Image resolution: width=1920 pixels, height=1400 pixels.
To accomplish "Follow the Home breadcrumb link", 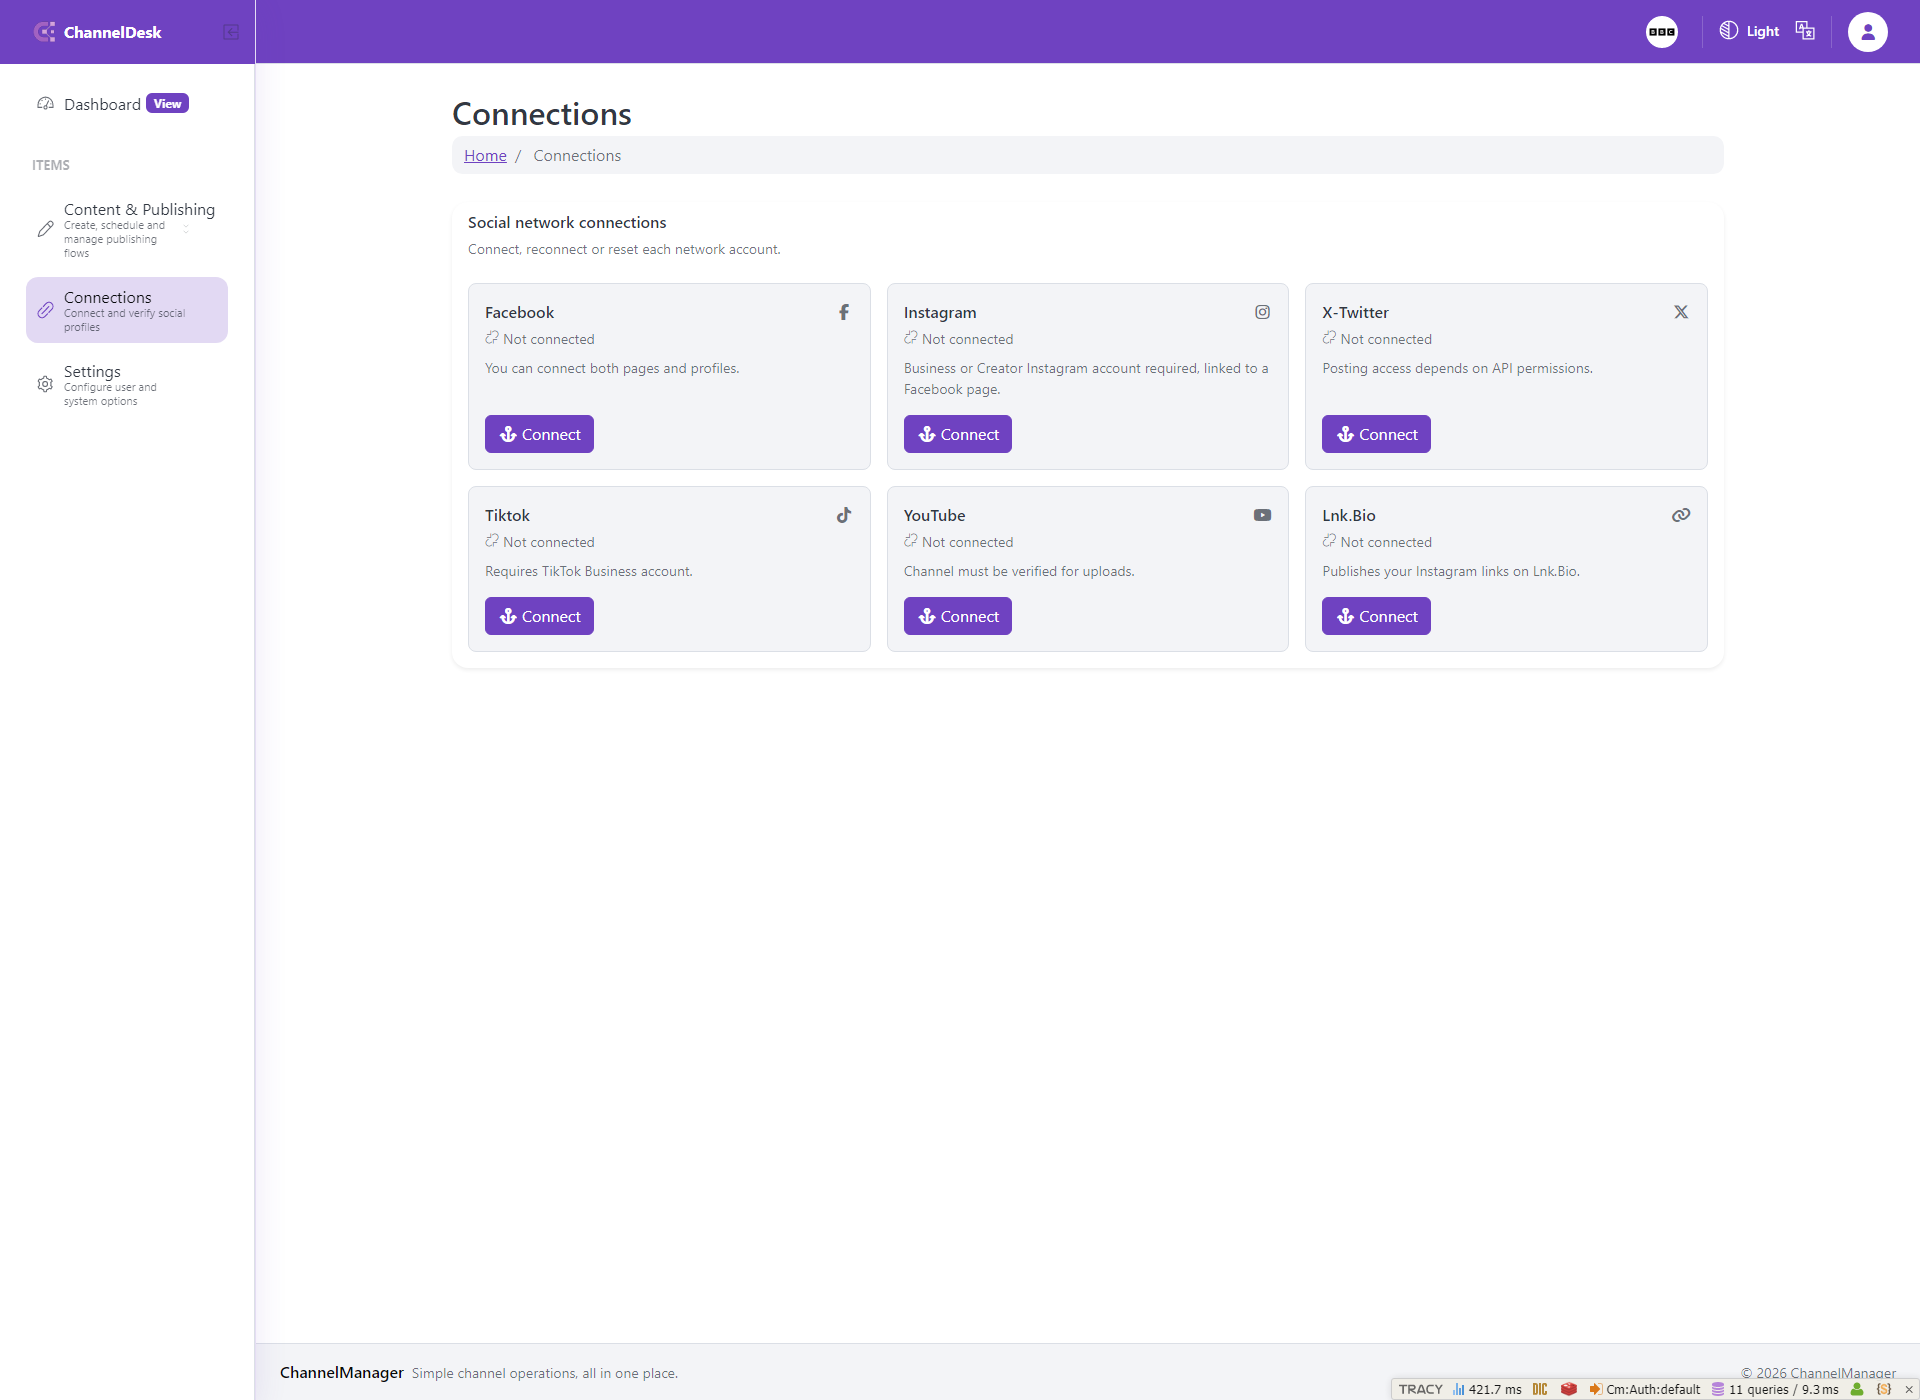I will click(485, 155).
